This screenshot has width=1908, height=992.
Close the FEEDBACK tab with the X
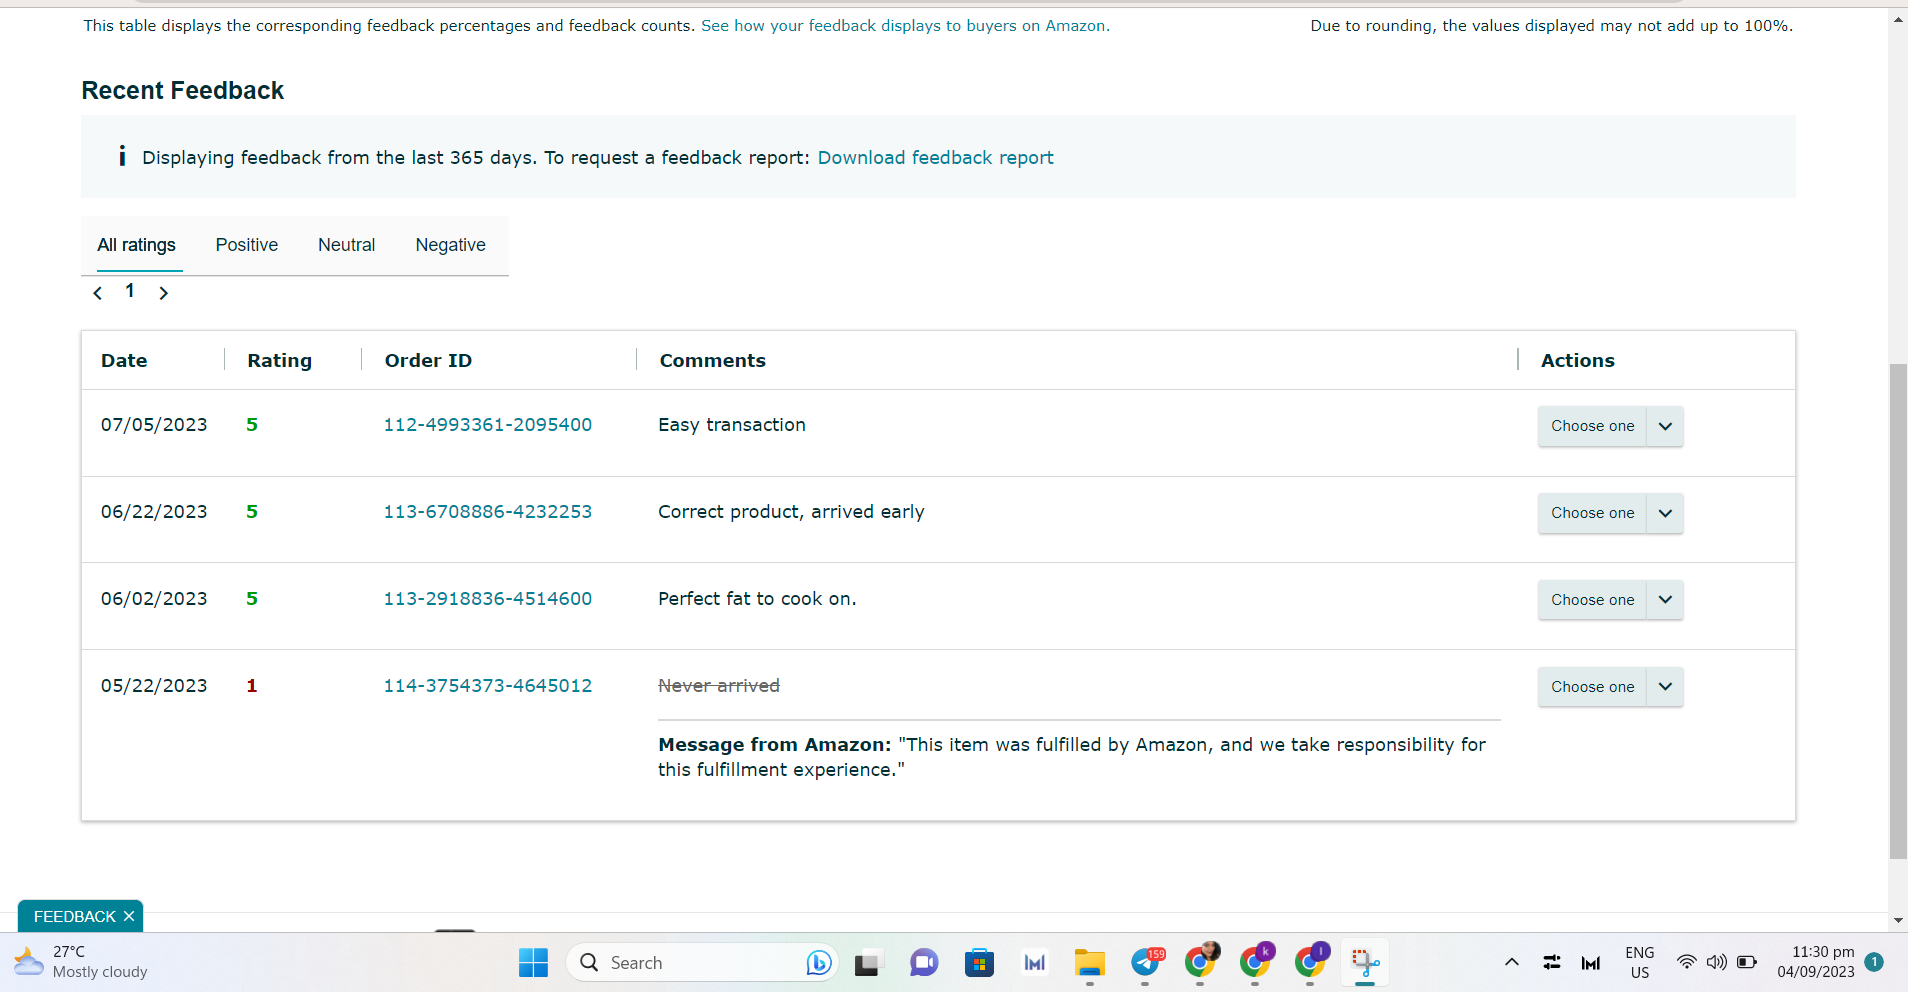pyautogui.click(x=129, y=916)
